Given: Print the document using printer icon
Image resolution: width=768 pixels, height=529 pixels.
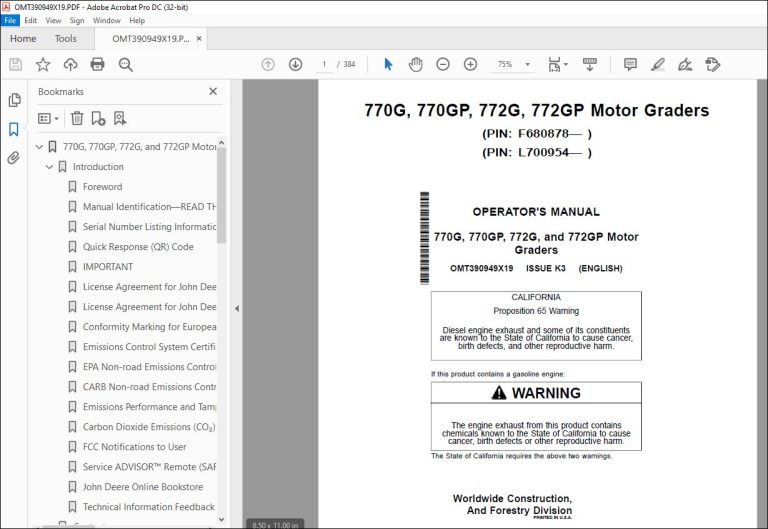Looking at the screenshot, I should click(97, 64).
